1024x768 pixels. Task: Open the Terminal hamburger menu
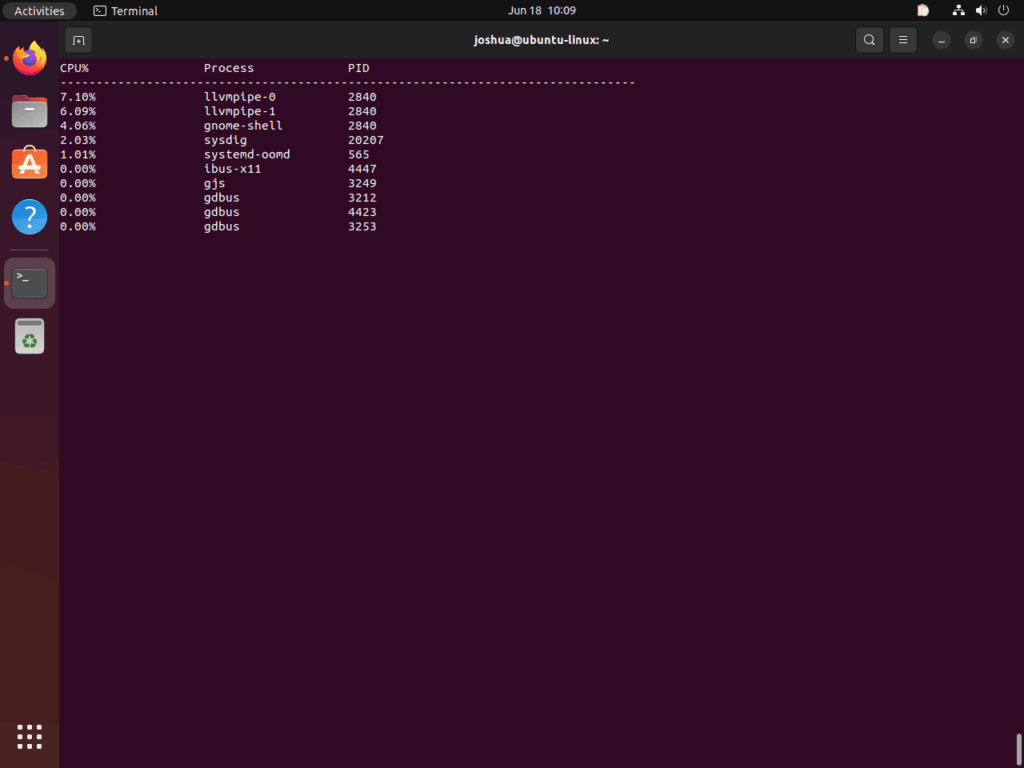click(x=903, y=40)
